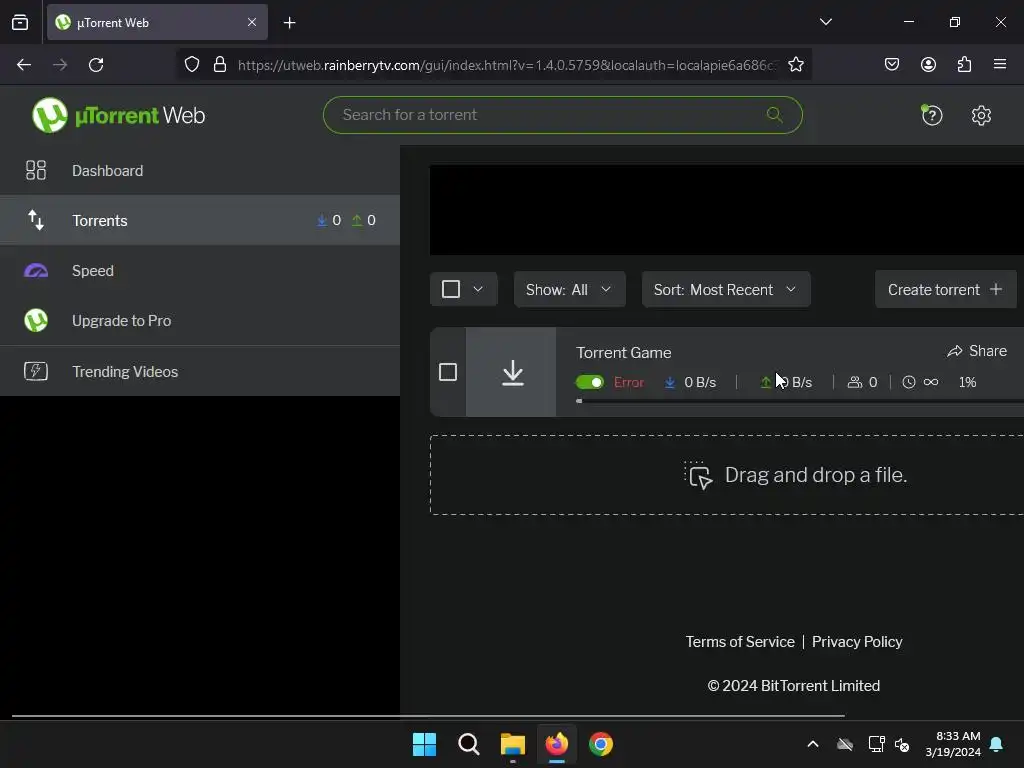This screenshot has width=1024, height=768.
Task: Click the site padlock icon
Action: (220, 65)
